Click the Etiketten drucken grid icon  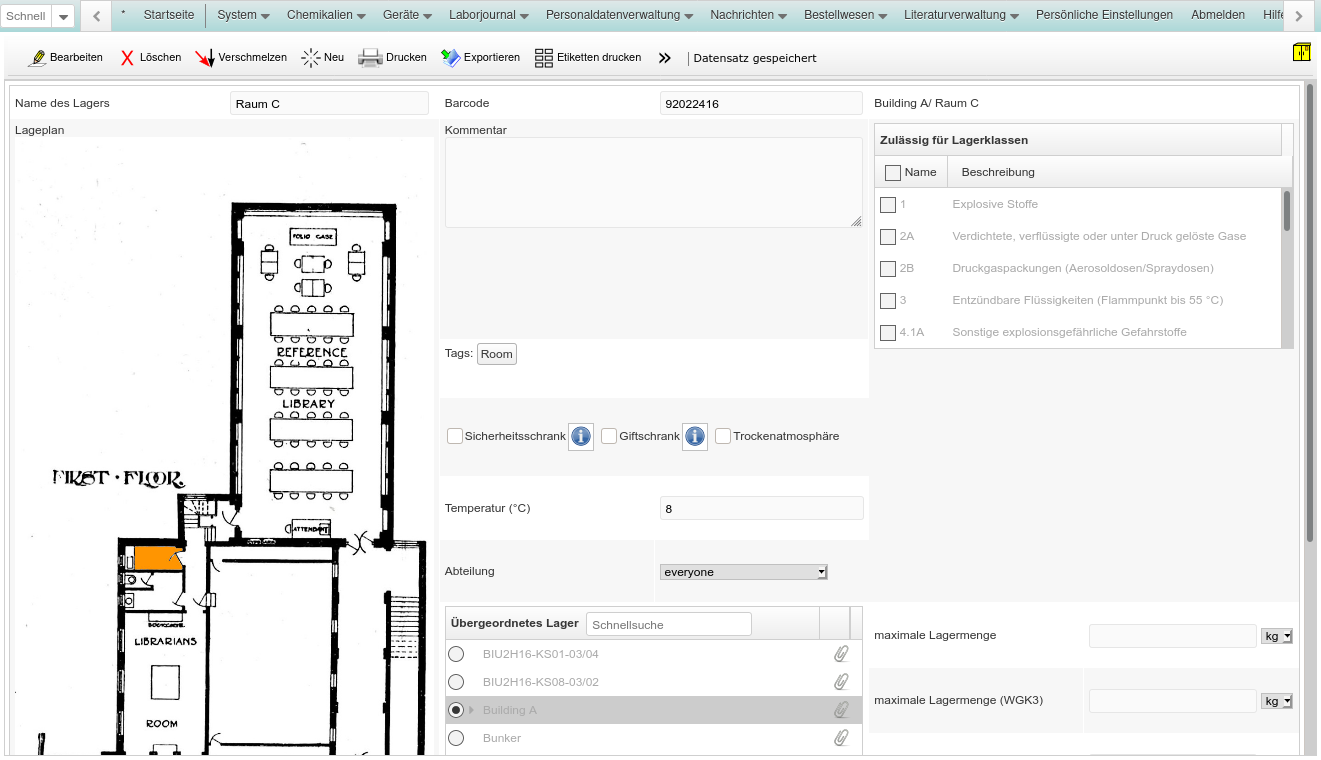tap(544, 58)
